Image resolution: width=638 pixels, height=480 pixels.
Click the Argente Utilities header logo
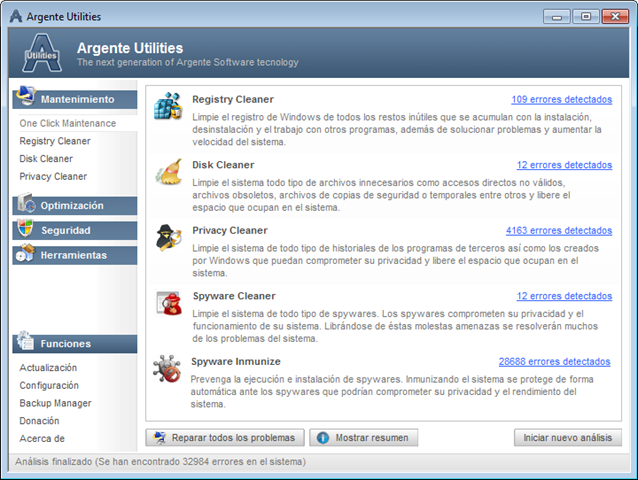[x=42, y=53]
